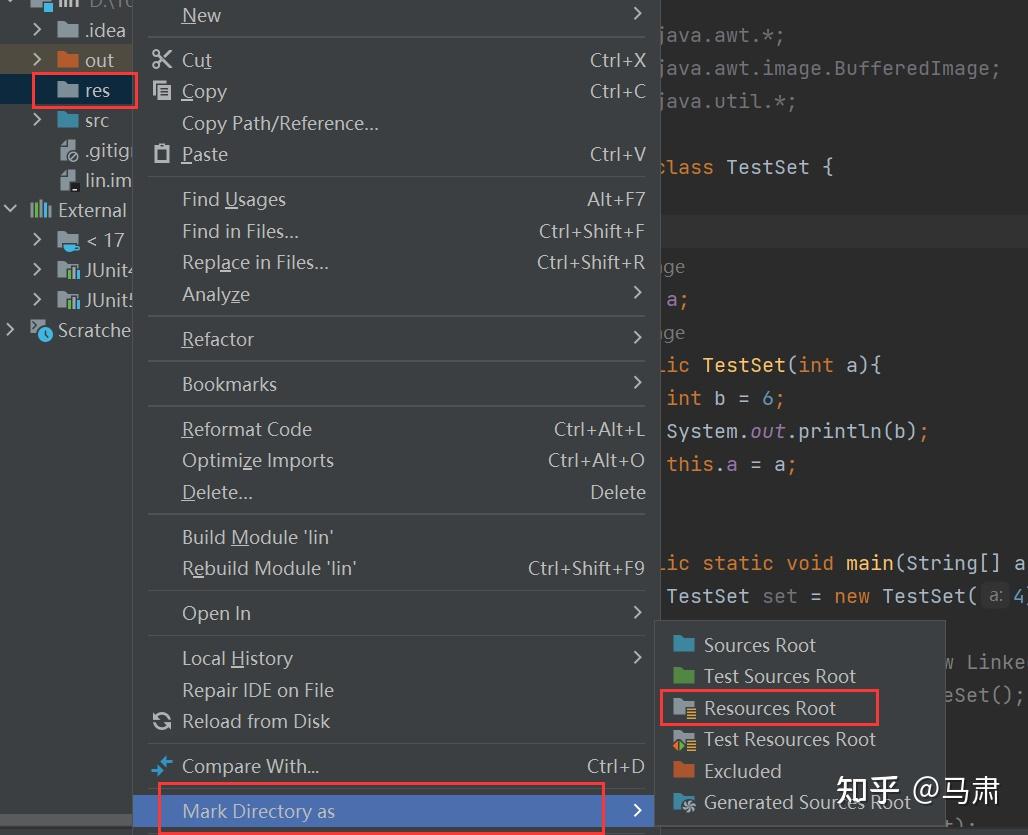Click 'java.util.*;' import line

pos(728,102)
